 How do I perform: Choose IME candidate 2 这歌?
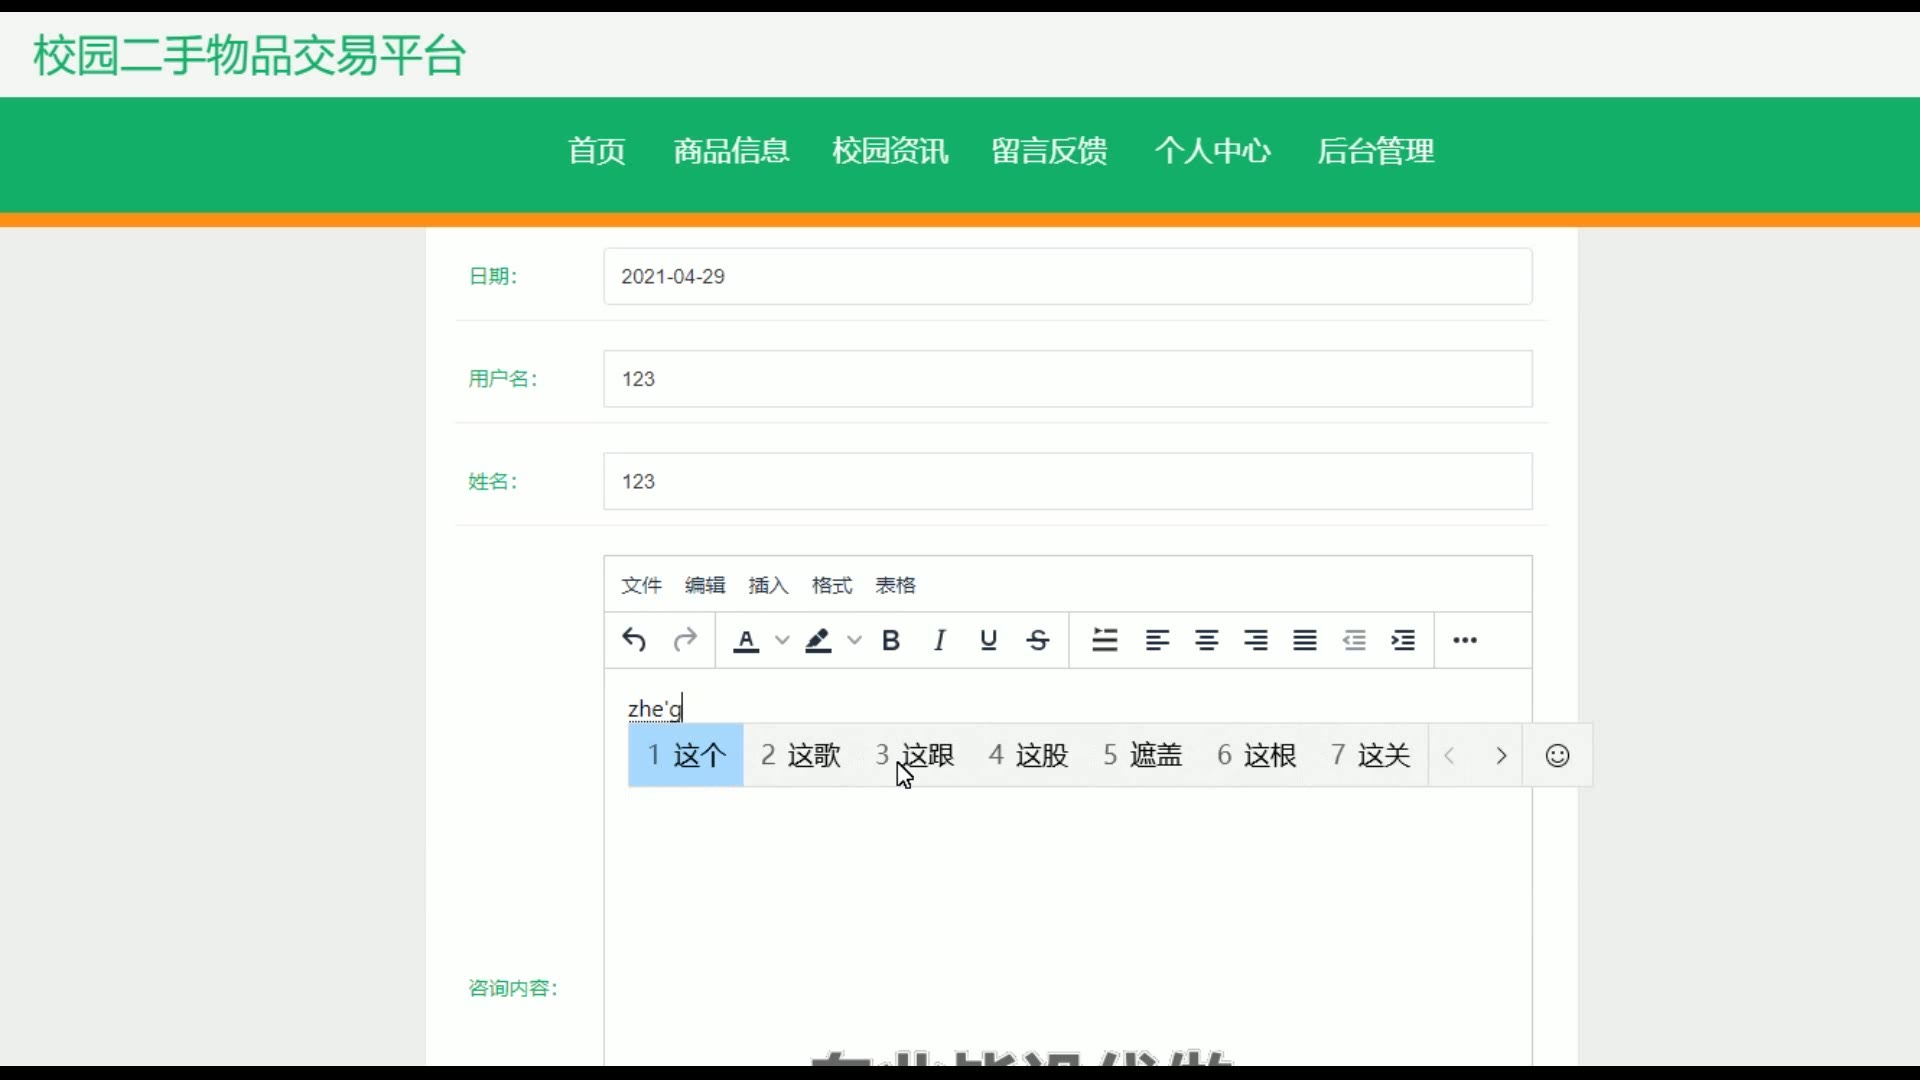(x=800, y=755)
